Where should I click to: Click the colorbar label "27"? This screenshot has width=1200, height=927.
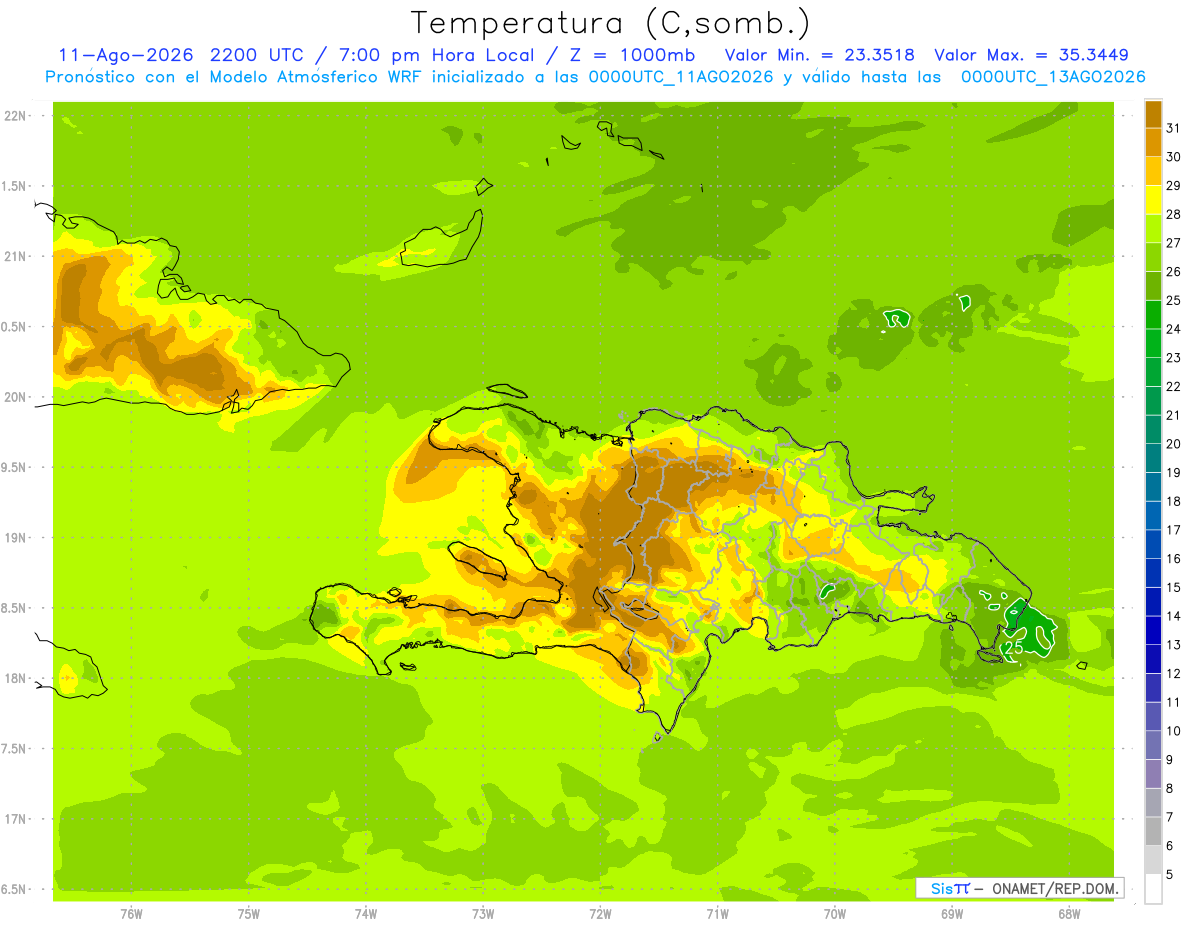point(1174,243)
